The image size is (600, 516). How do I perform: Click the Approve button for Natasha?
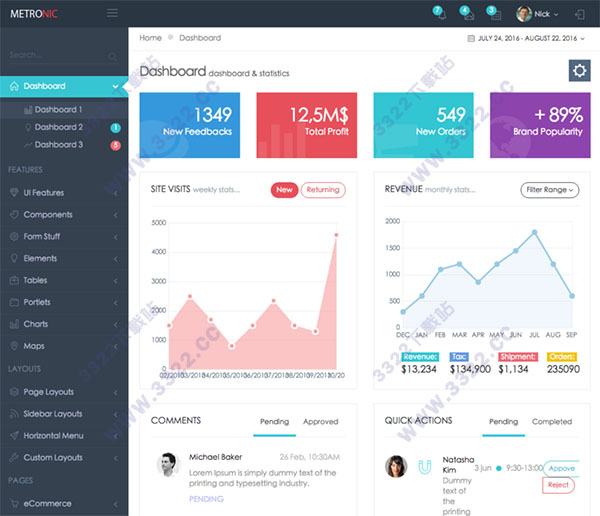(x=561, y=468)
